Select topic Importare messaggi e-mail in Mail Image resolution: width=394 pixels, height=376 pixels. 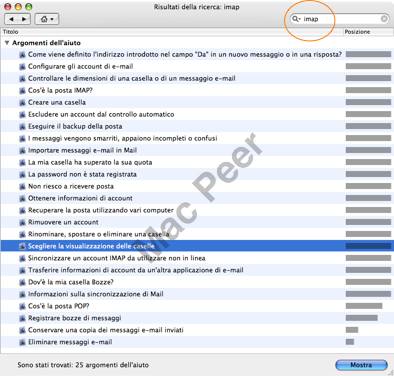tap(82, 150)
